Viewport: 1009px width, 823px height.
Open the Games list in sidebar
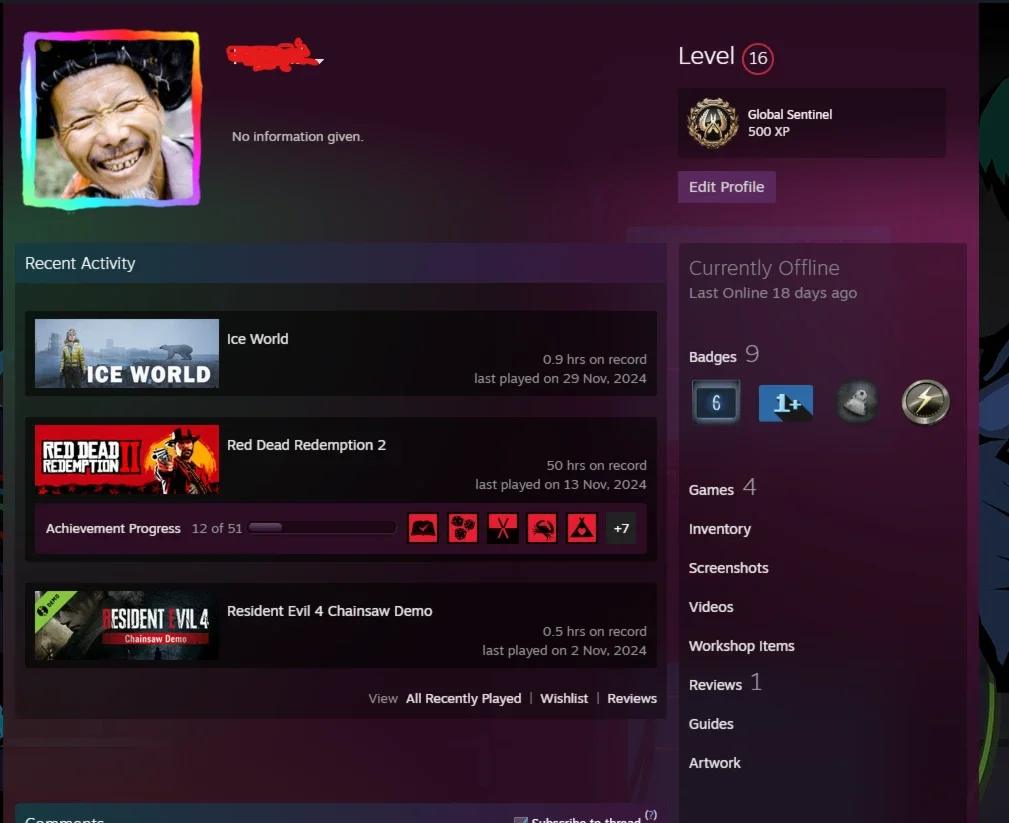(x=711, y=490)
